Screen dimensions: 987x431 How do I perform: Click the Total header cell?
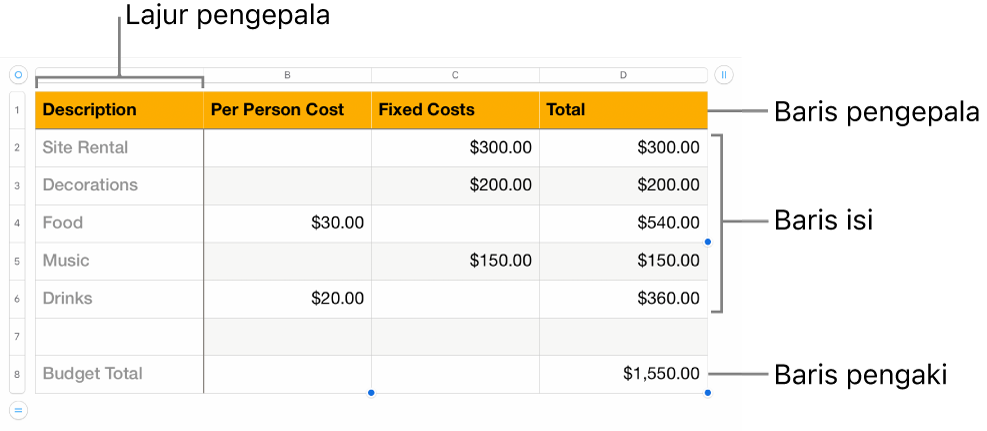click(623, 110)
